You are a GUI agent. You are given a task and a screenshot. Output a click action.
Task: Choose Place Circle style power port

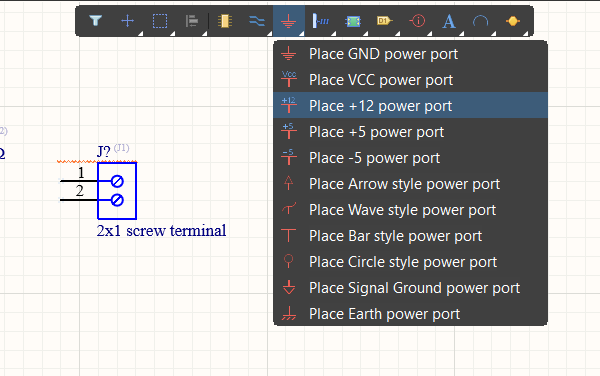410,262
